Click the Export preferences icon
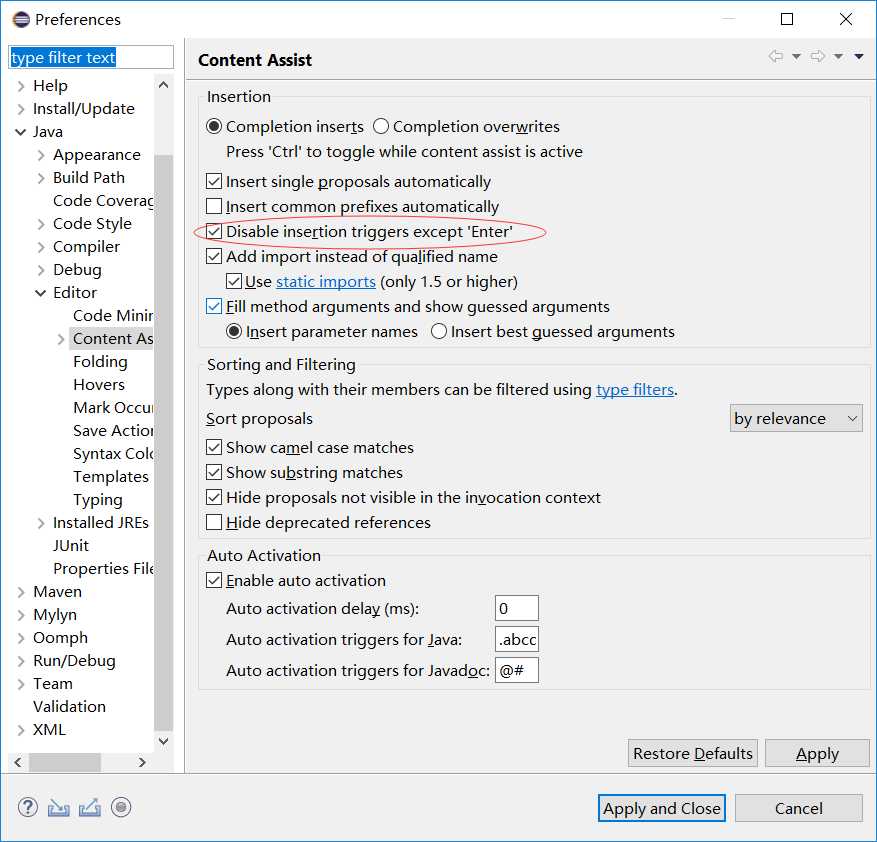The height and width of the screenshot is (842, 877). pyautogui.click(x=90, y=807)
